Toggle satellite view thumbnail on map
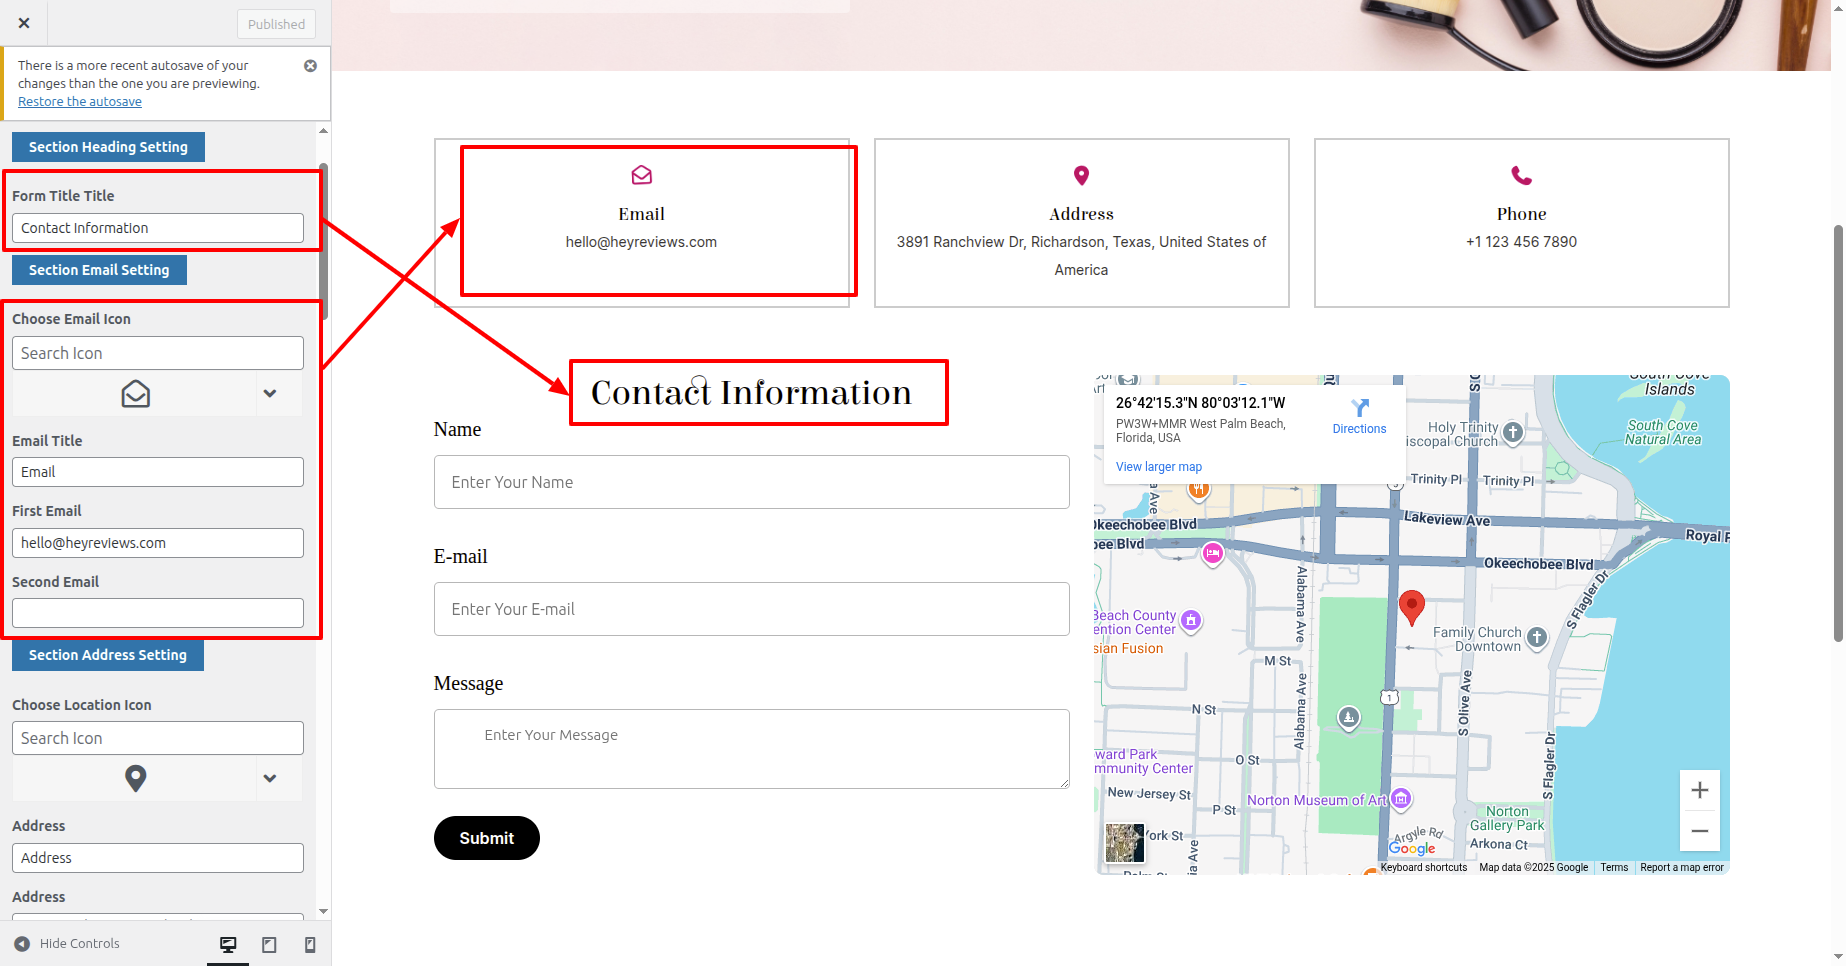 (x=1124, y=843)
